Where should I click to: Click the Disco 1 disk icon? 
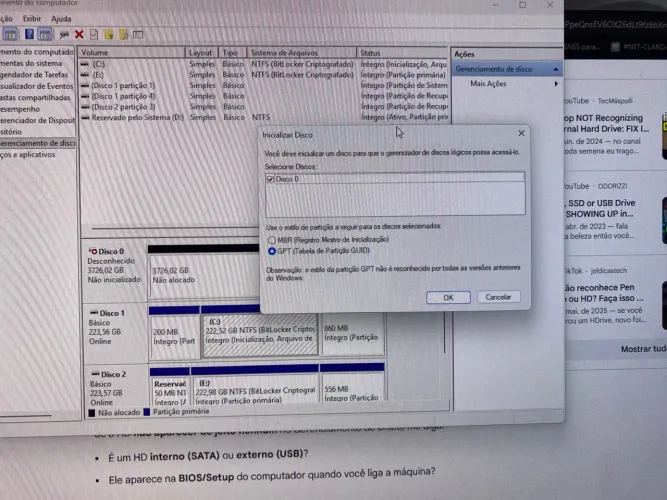[x=94, y=313]
